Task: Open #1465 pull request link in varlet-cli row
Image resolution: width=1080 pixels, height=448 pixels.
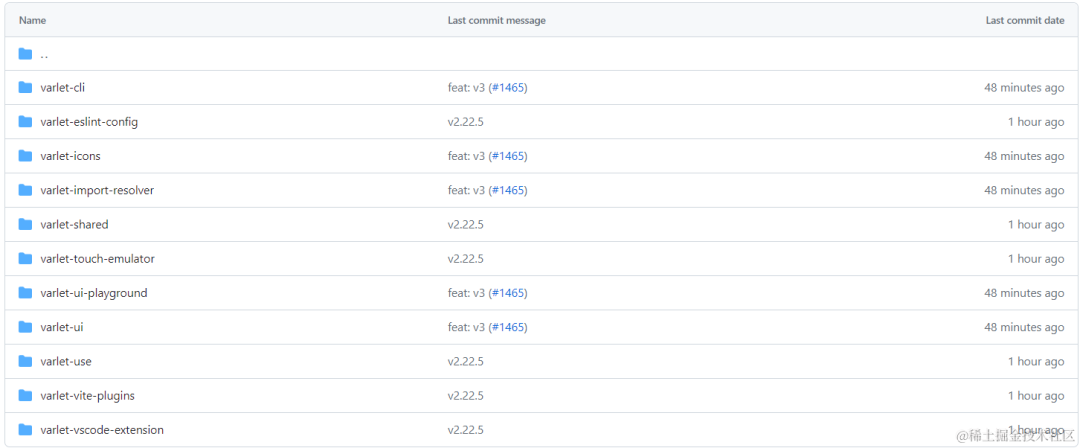Action: 508,88
